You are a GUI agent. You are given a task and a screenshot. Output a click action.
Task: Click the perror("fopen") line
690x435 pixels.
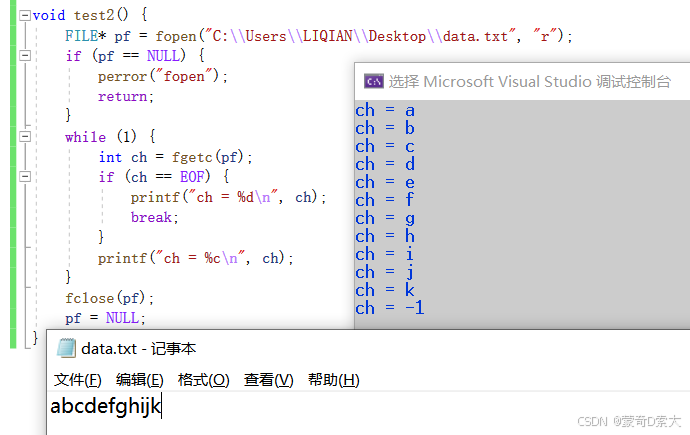pos(163,77)
